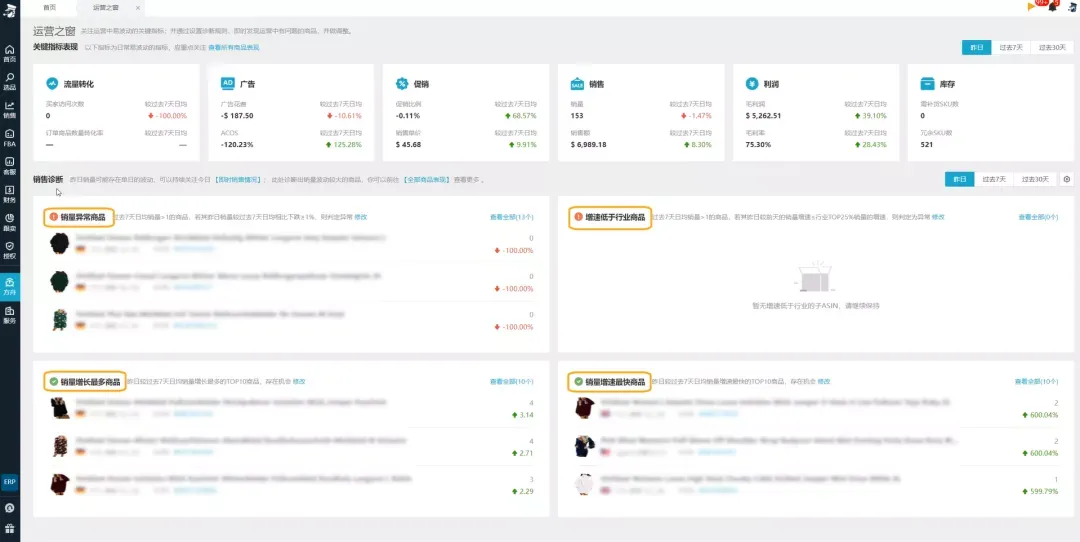Open the 全部商品表现 link
This screenshot has height=542, width=1080.
click(x=426, y=180)
